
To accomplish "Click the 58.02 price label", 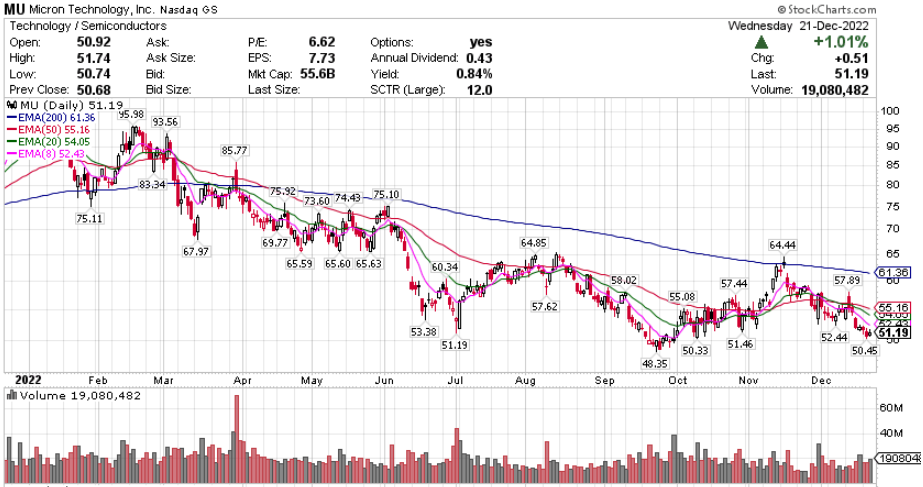I will 623,280.
